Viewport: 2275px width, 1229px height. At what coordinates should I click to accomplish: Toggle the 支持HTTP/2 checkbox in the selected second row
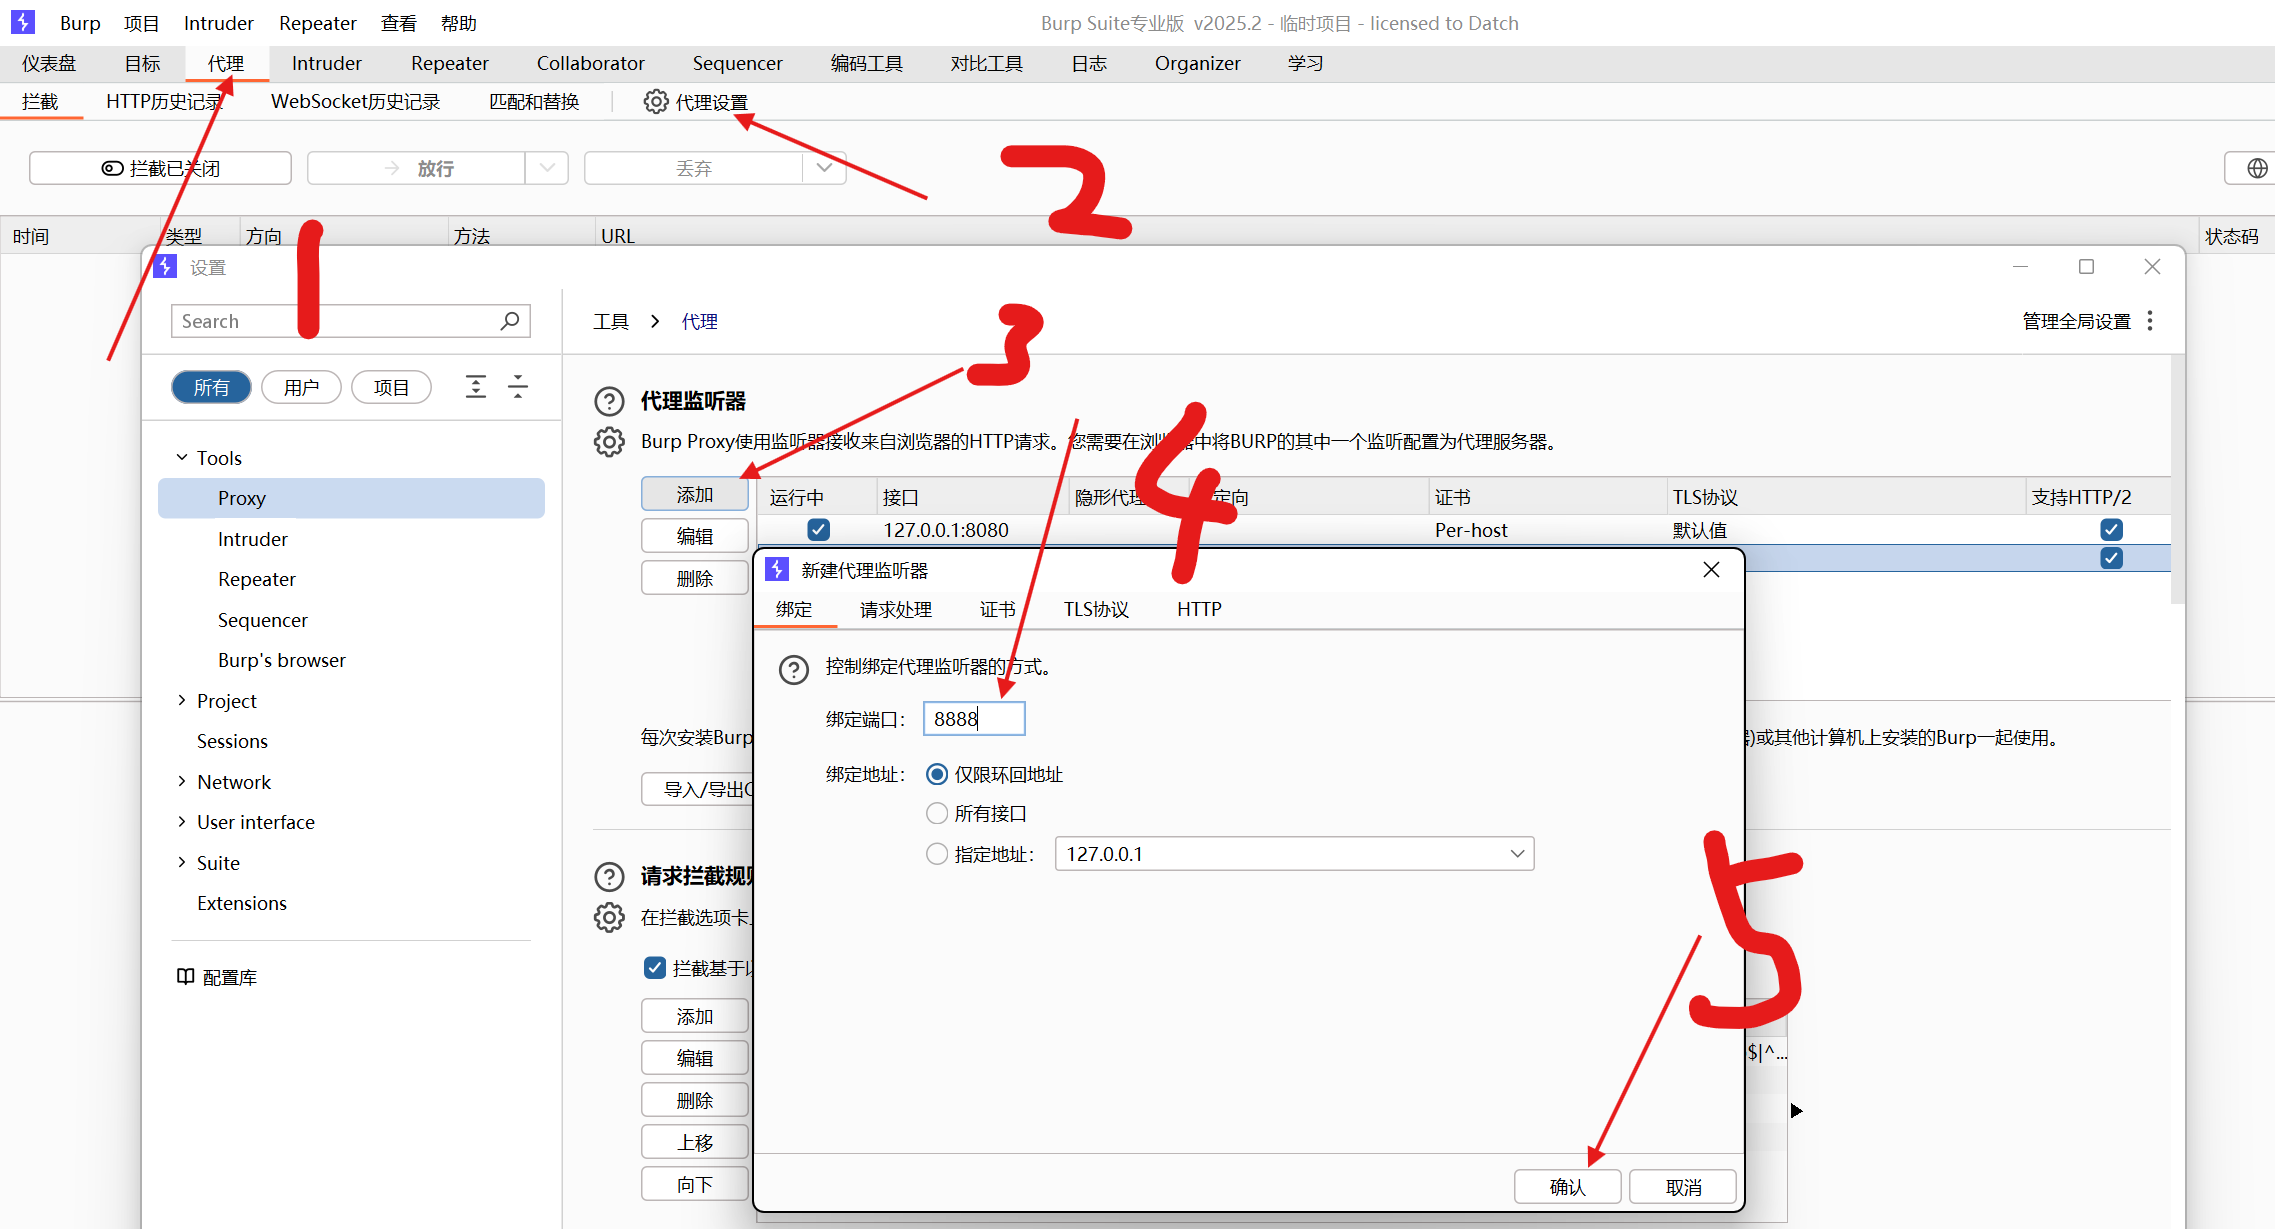pyautogui.click(x=2111, y=558)
